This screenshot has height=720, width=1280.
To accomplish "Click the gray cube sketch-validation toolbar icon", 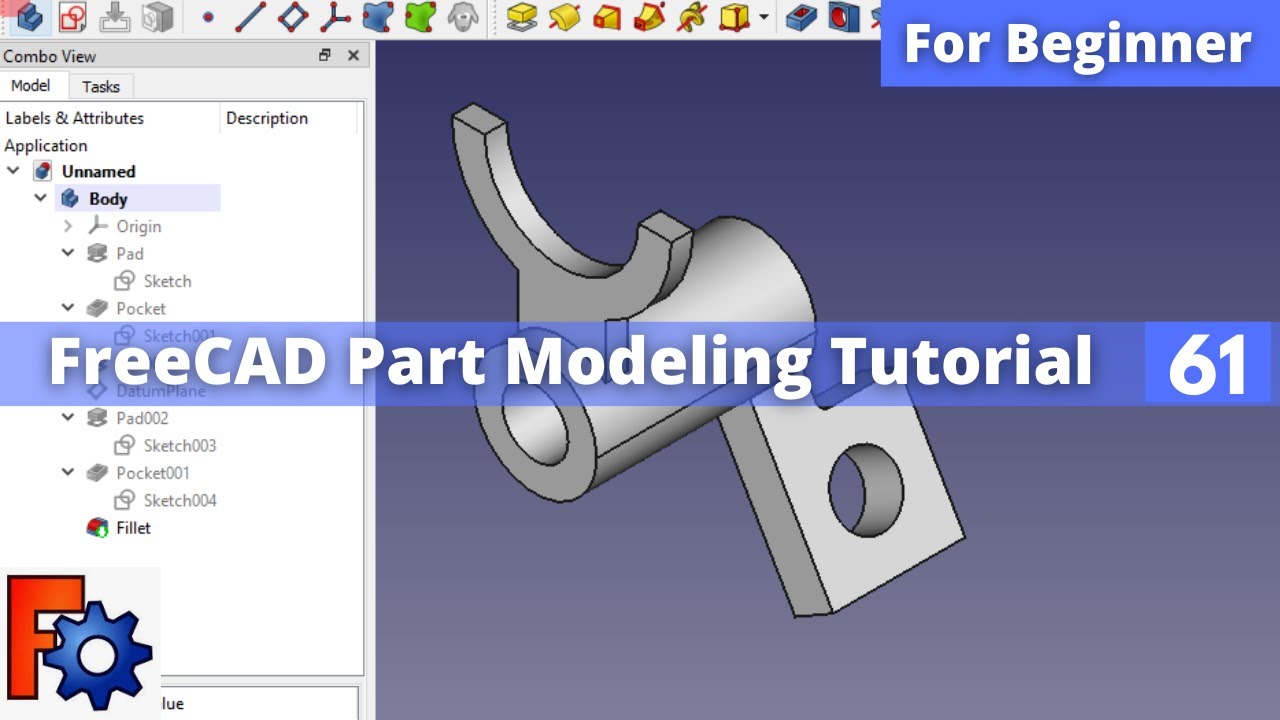I will (157, 17).
